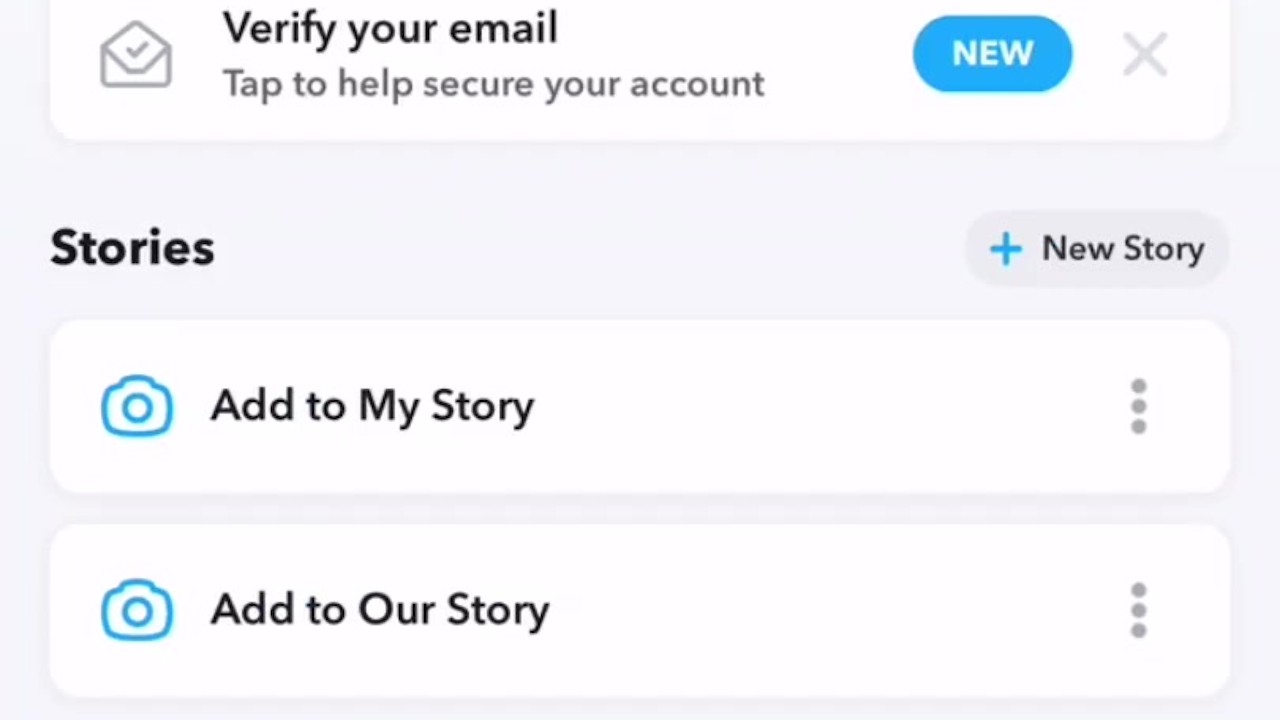This screenshot has height=720, width=1280.
Task: Click the blue NEW badge
Action: click(x=992, y=53)
